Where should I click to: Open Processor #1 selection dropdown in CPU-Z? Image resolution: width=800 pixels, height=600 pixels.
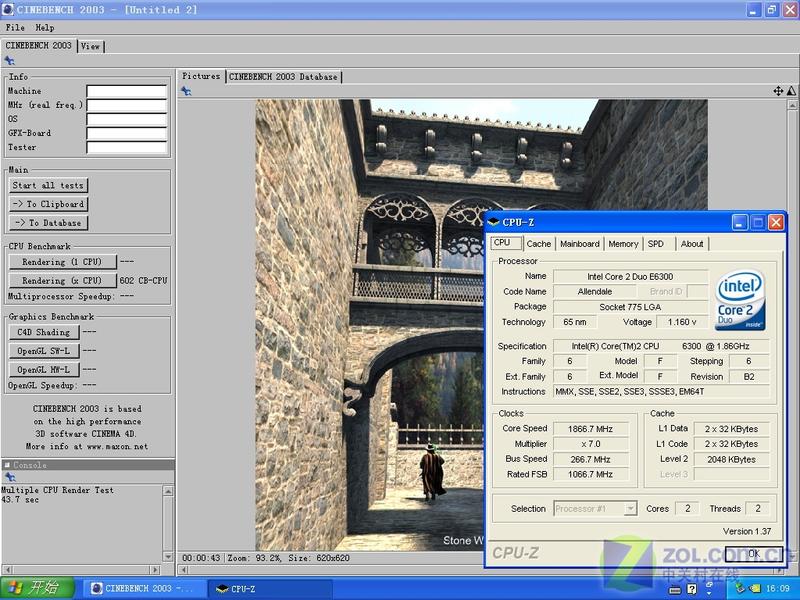pos(595,509)
